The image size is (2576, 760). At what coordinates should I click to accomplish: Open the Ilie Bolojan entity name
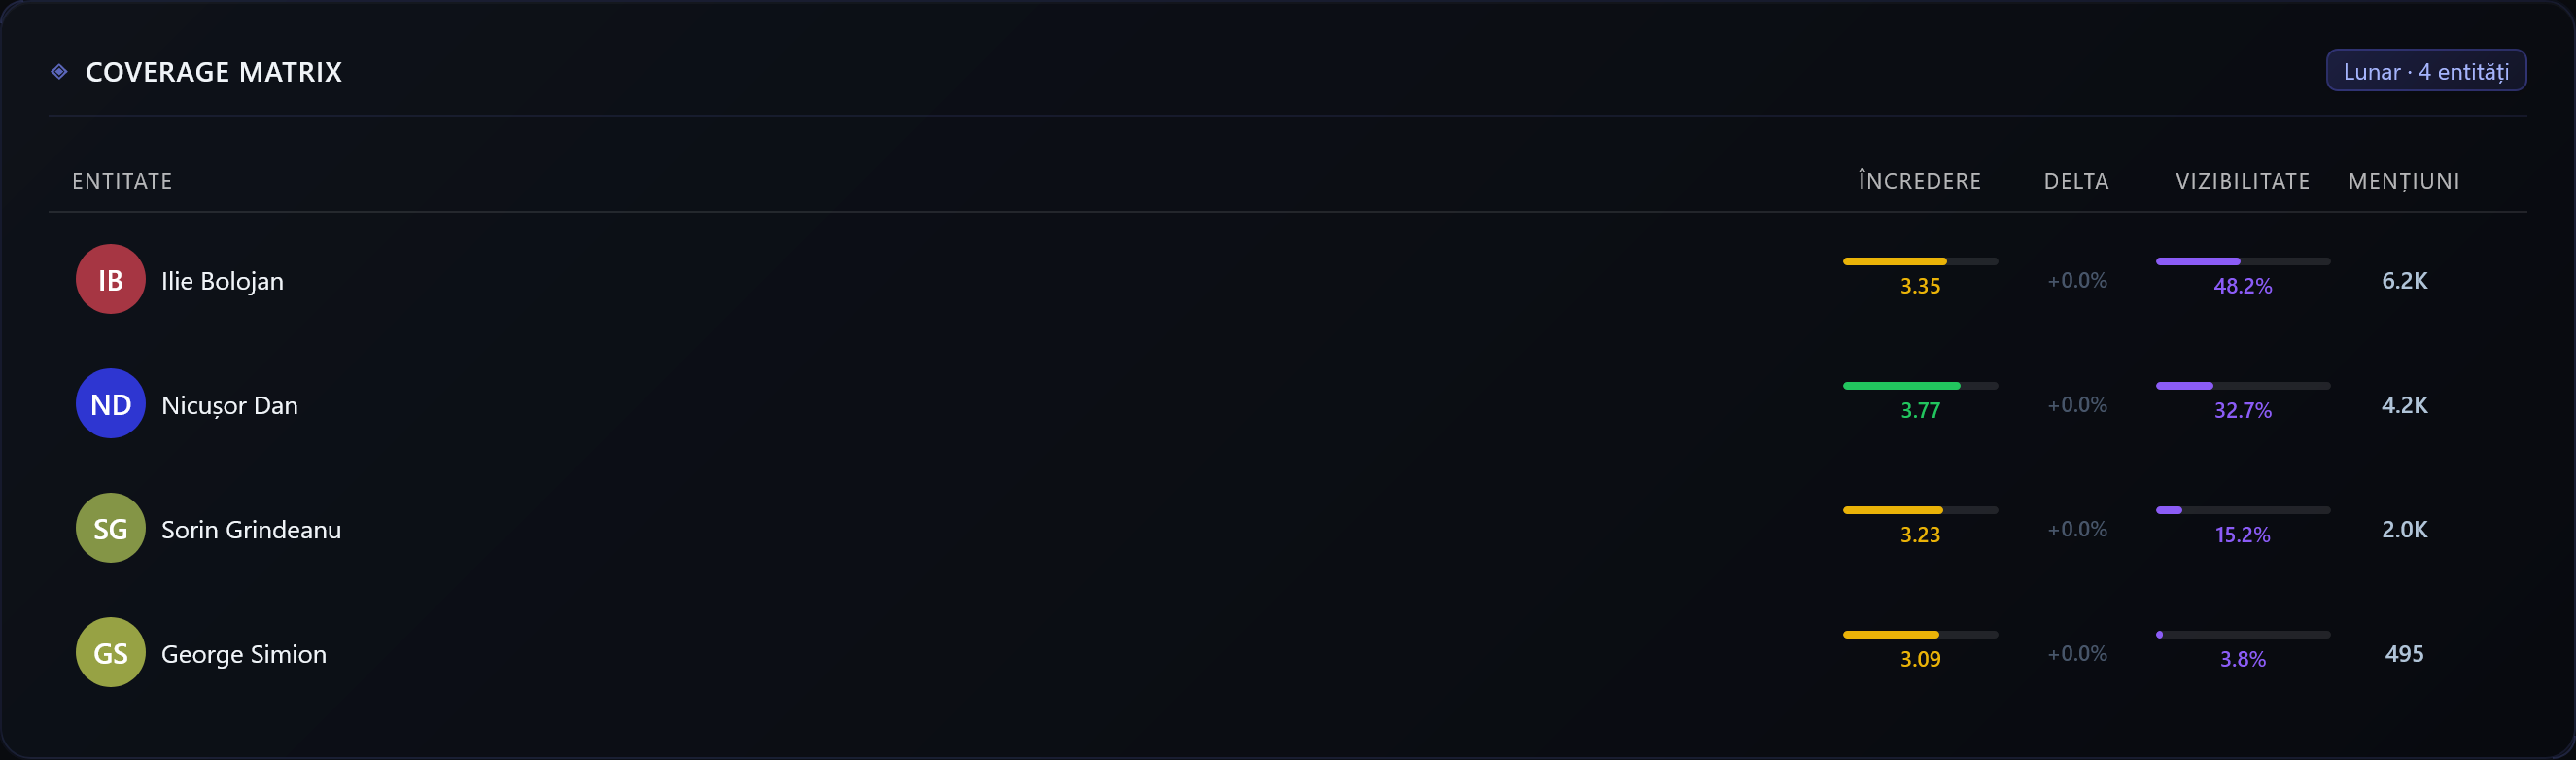pos(222,281)
